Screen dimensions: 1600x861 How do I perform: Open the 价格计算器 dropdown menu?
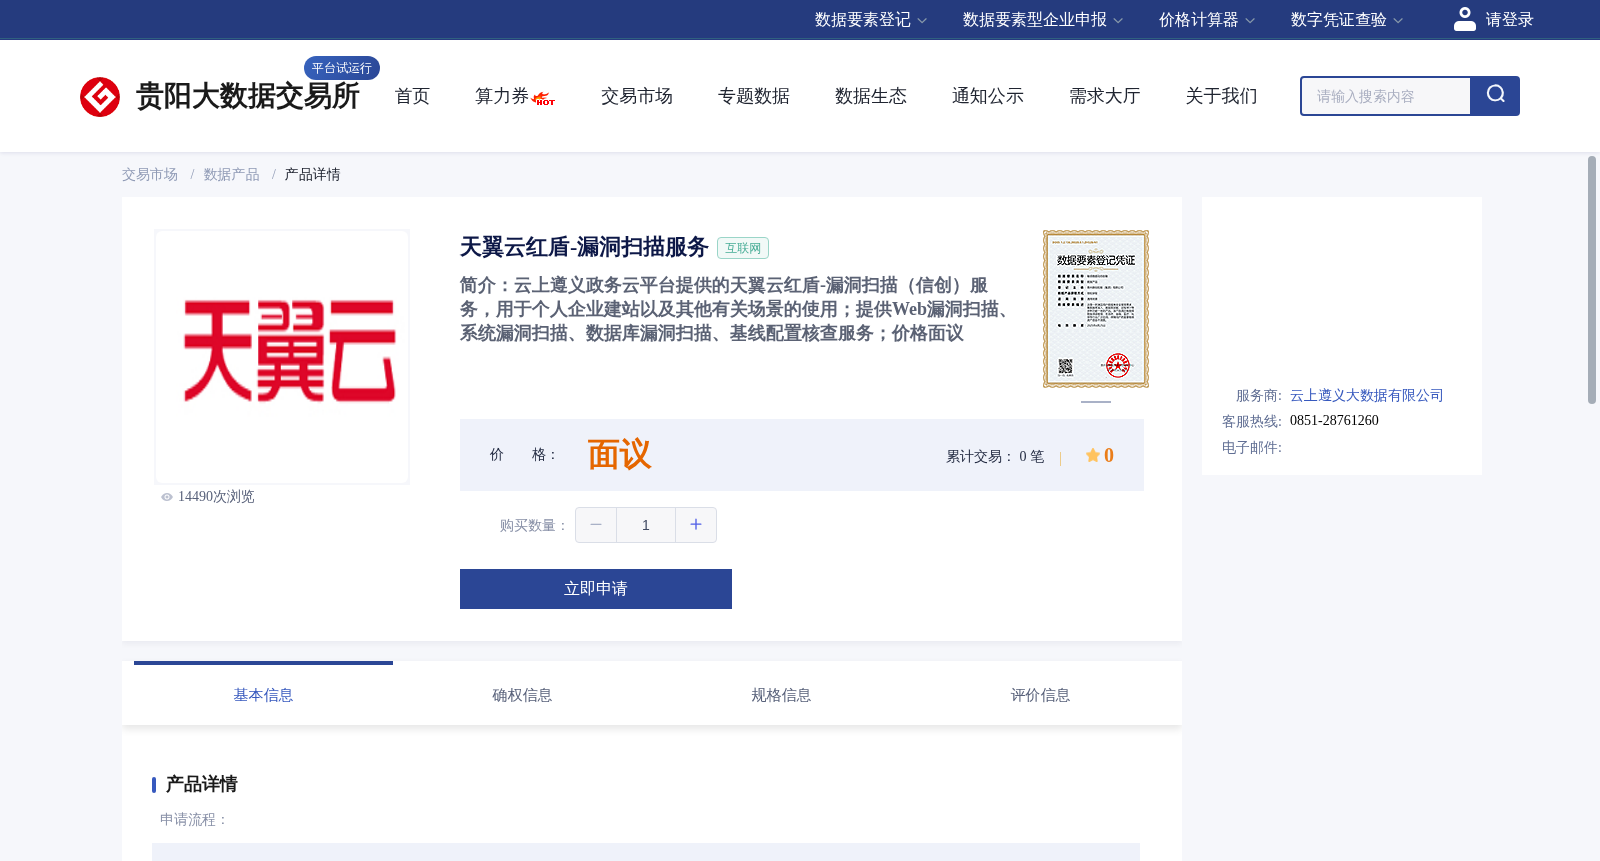pos(1207,20)
